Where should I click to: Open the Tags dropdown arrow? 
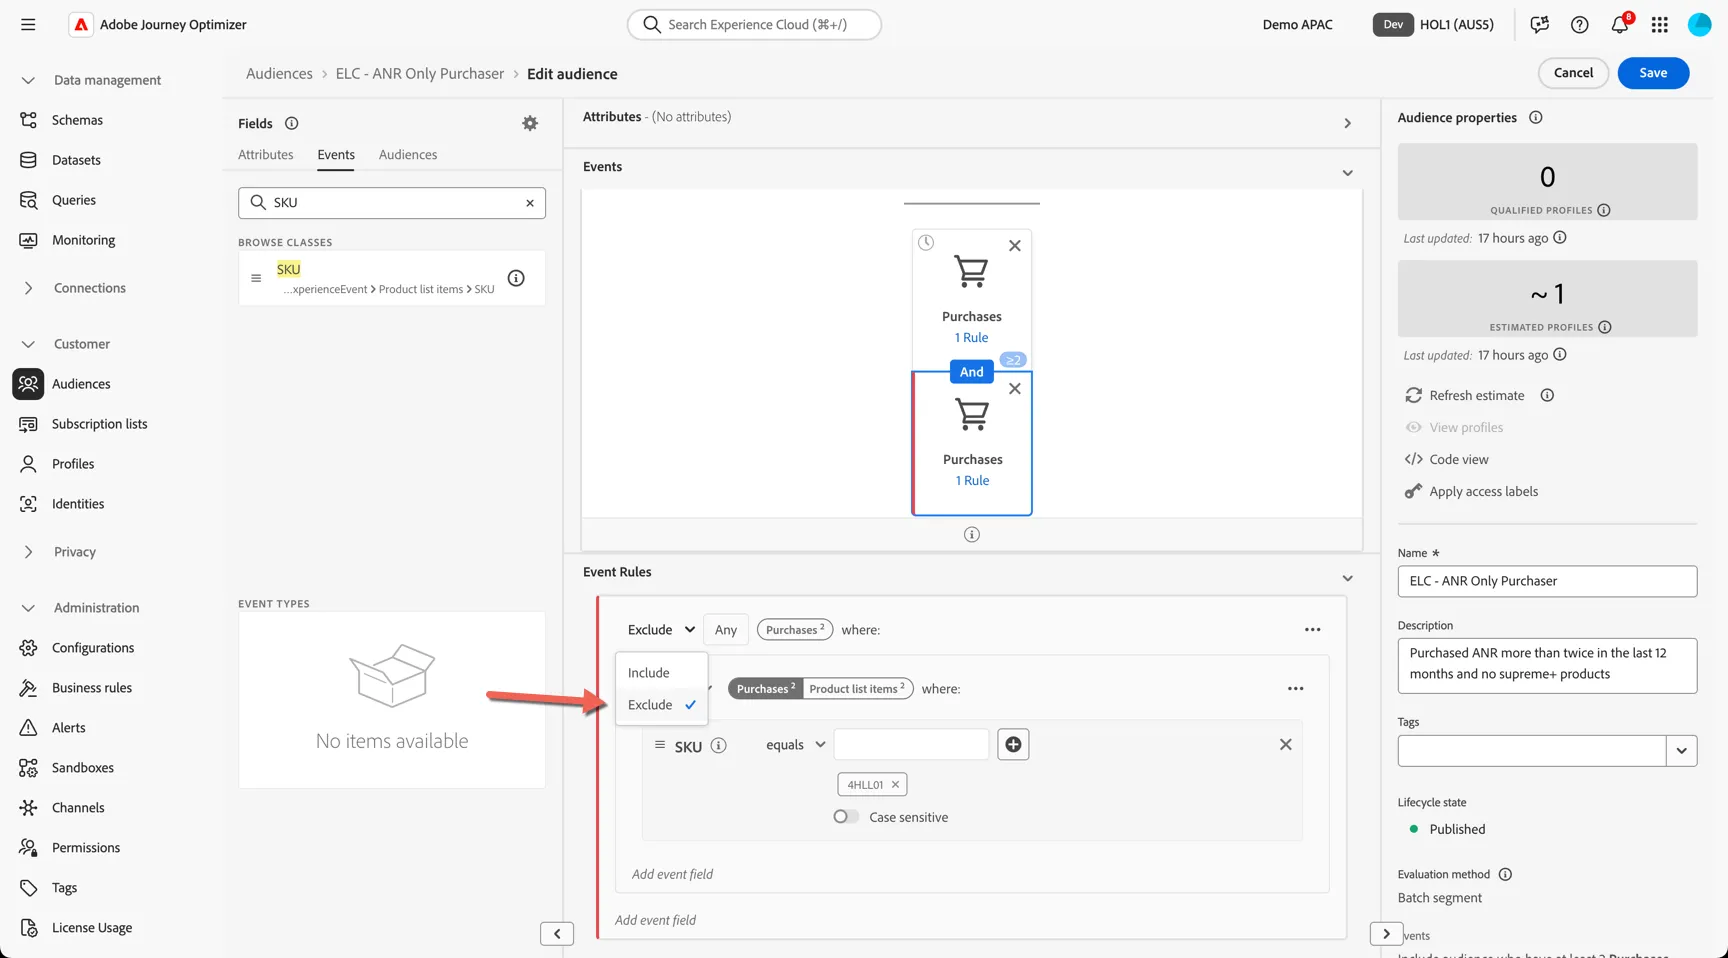click(x=1681, y=751)
